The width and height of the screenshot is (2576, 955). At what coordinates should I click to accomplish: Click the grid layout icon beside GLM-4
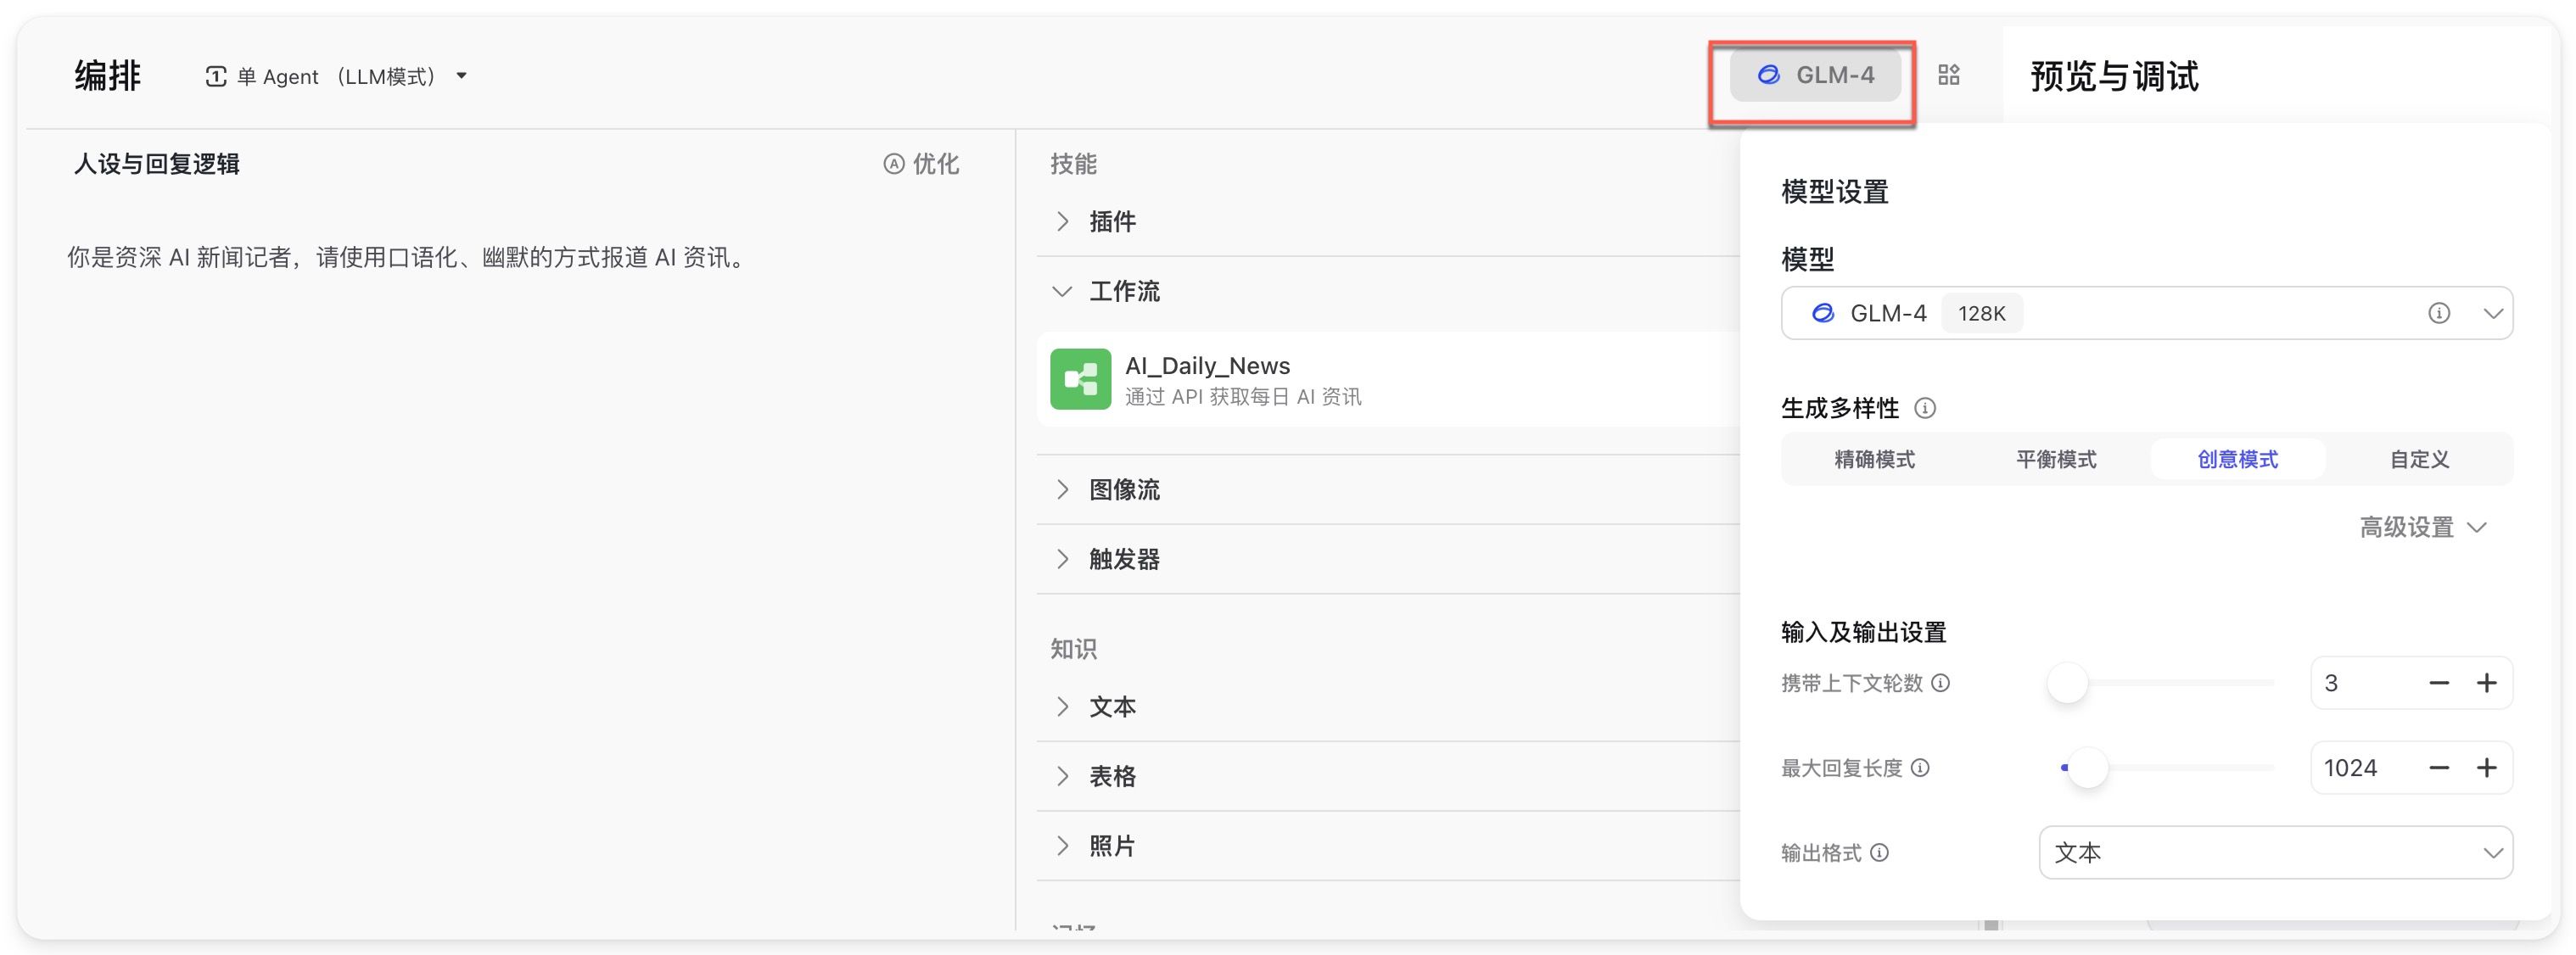pos(1948,75)
